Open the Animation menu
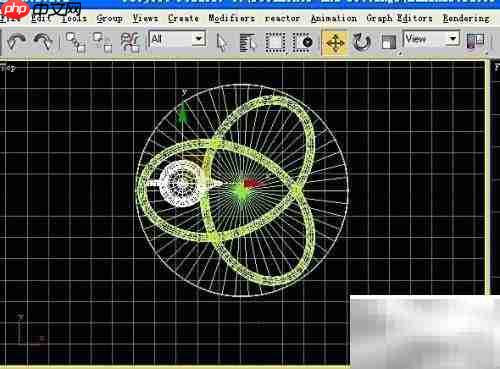 coord(334,18)
